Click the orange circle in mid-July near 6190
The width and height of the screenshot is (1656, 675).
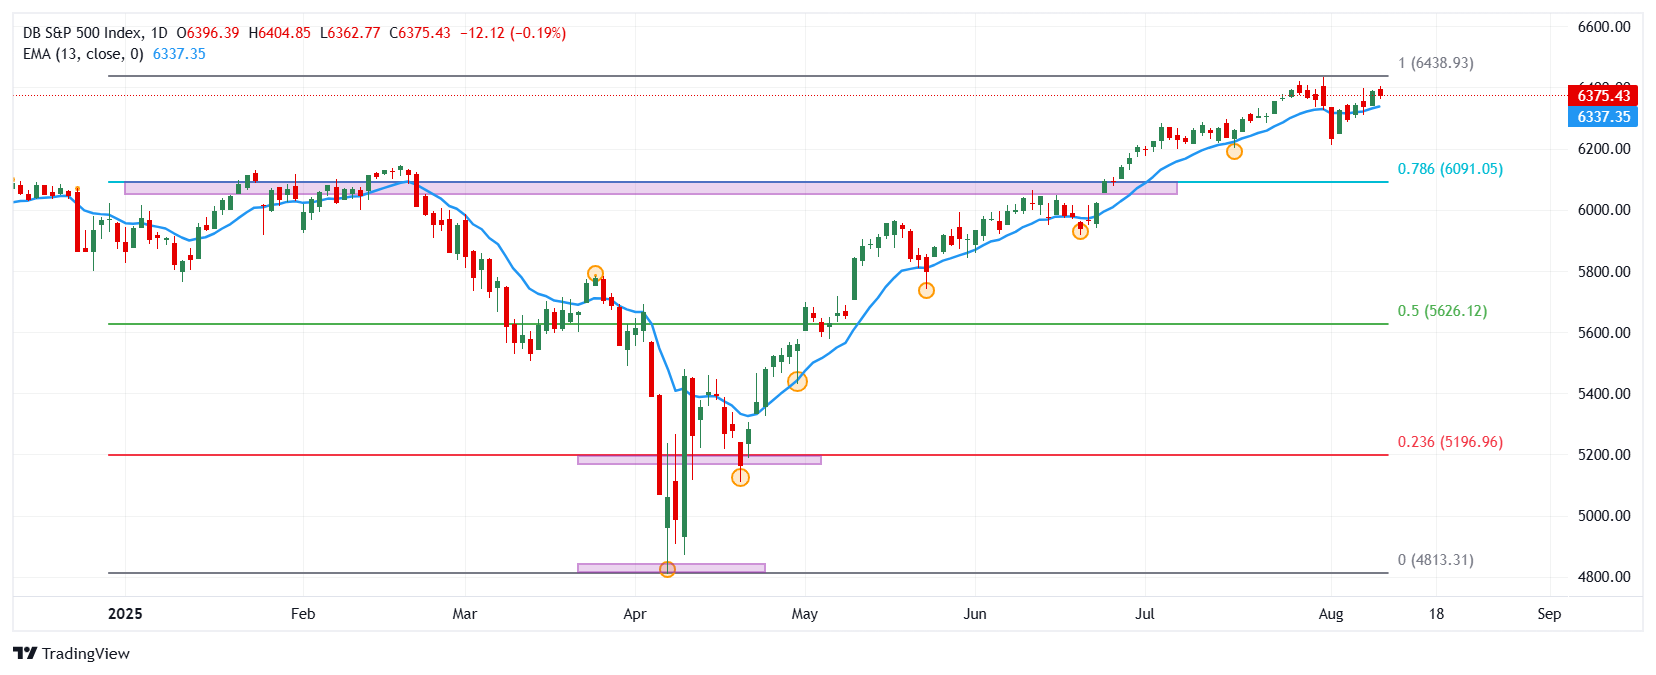pos(1234,151)
